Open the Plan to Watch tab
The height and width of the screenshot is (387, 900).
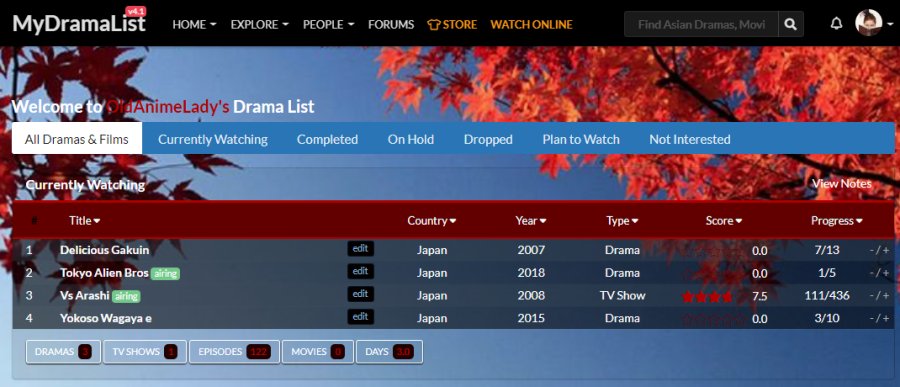click(581, 139)
